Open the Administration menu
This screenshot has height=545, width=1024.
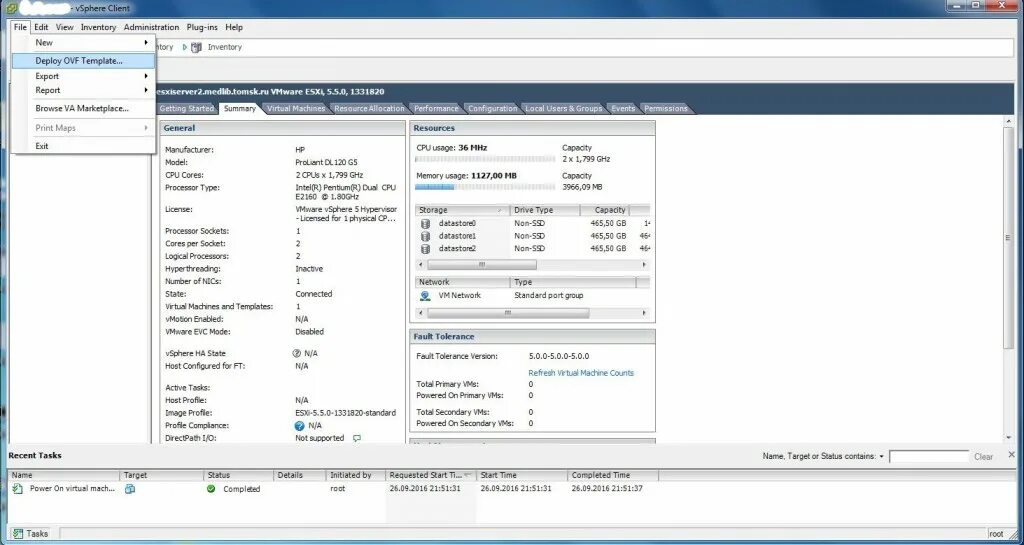pos(152,27)
